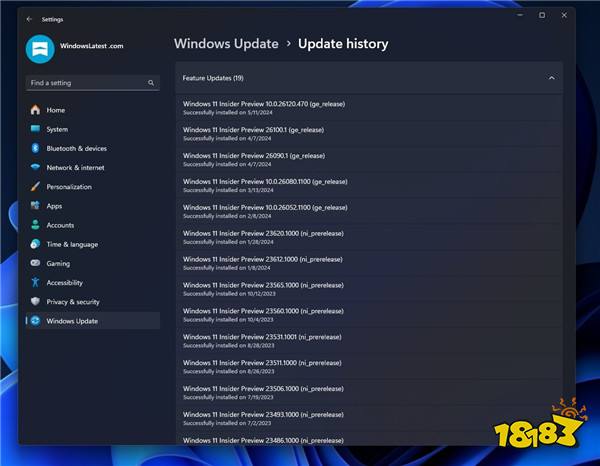Select Insider Preview 23565.1000 entry
The height and width of the screenshot is (466, 600).
coord(369,289)
